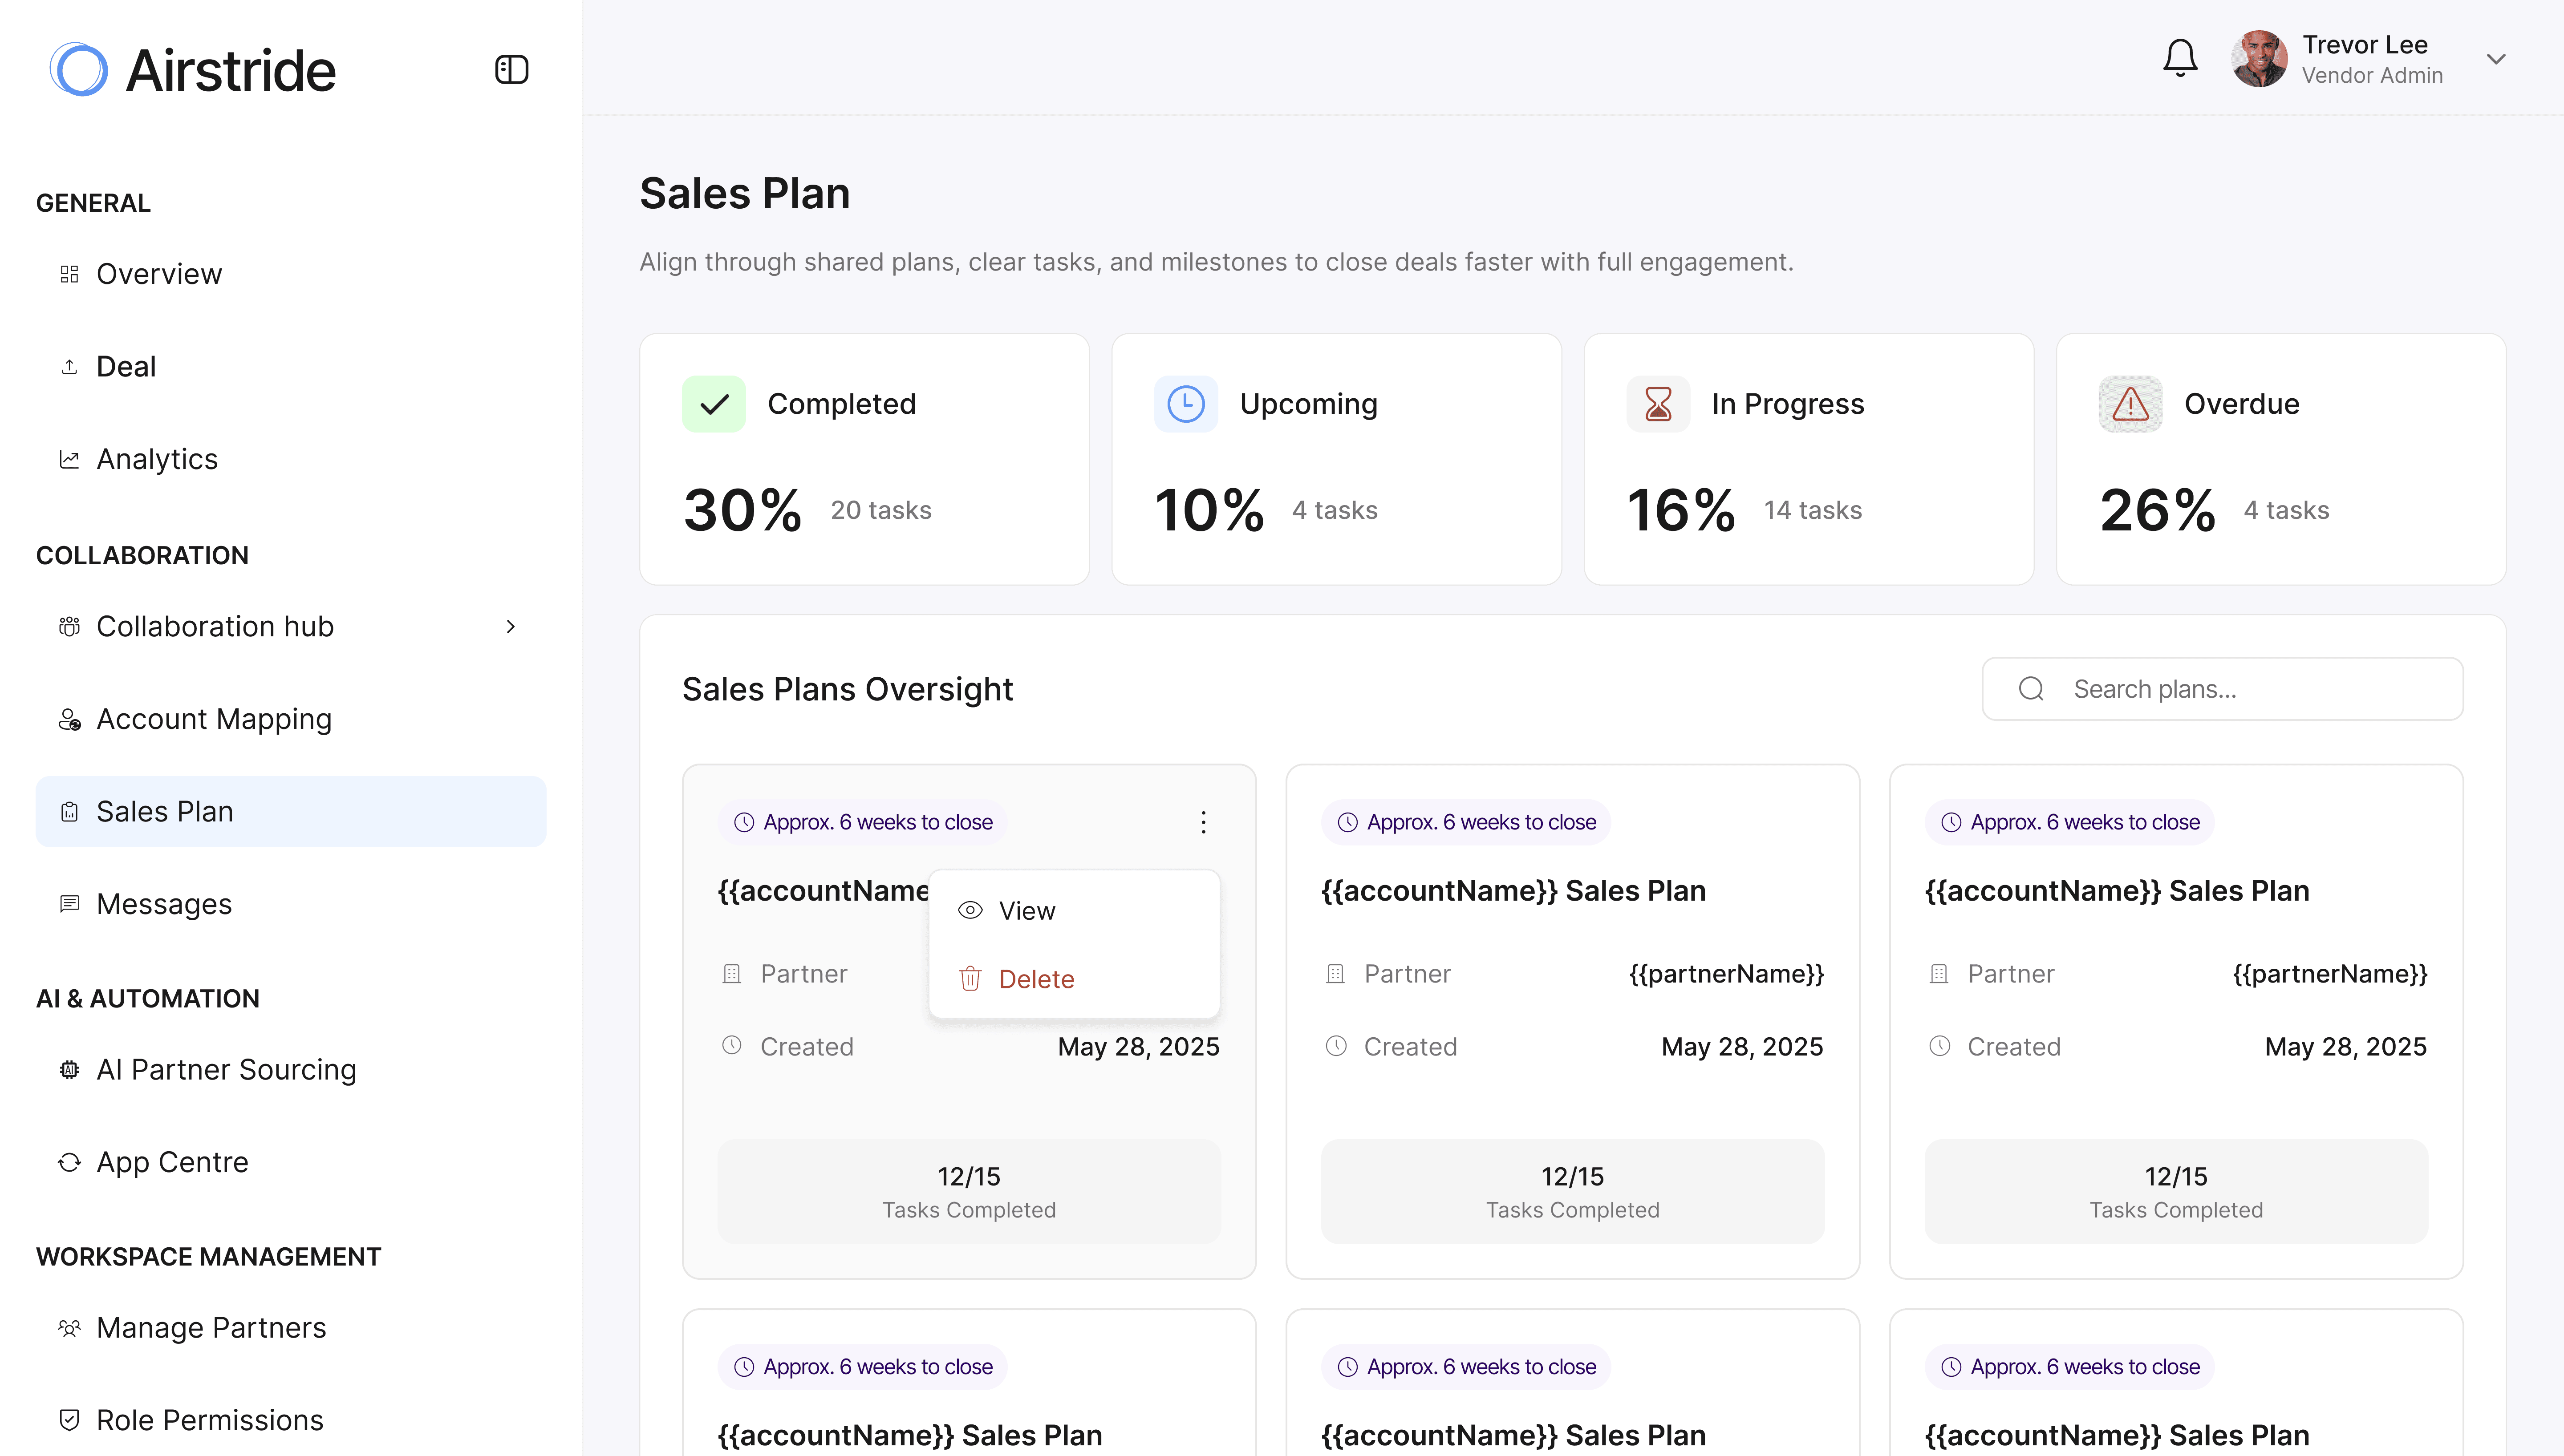This screenshot has height=1456, width=2564.
Task: Open Manage Partners in the sidebar
Action: point(211,1328)
